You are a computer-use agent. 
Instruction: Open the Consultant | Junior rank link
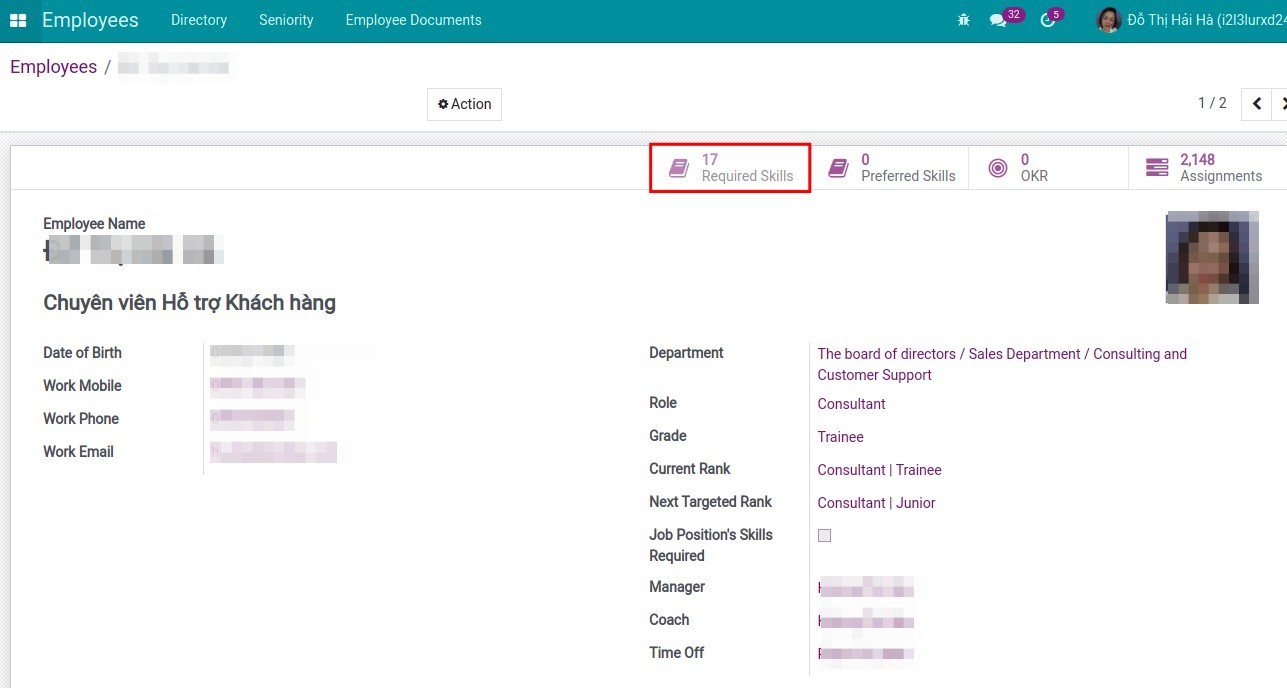(x=876, y=502)
